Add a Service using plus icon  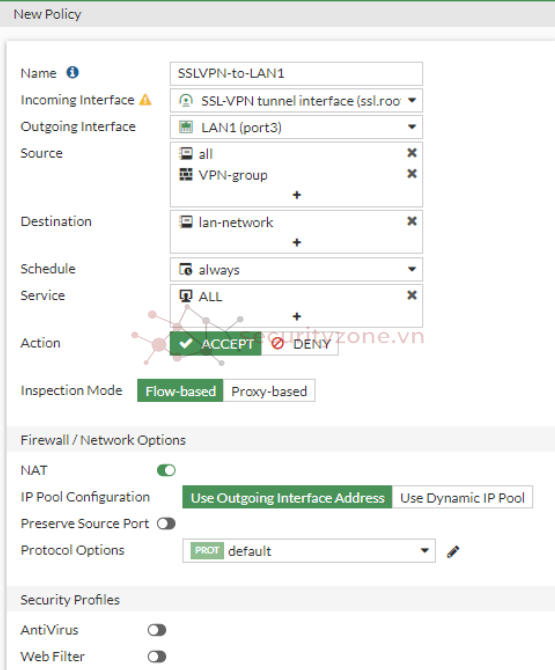pos(297,317)
